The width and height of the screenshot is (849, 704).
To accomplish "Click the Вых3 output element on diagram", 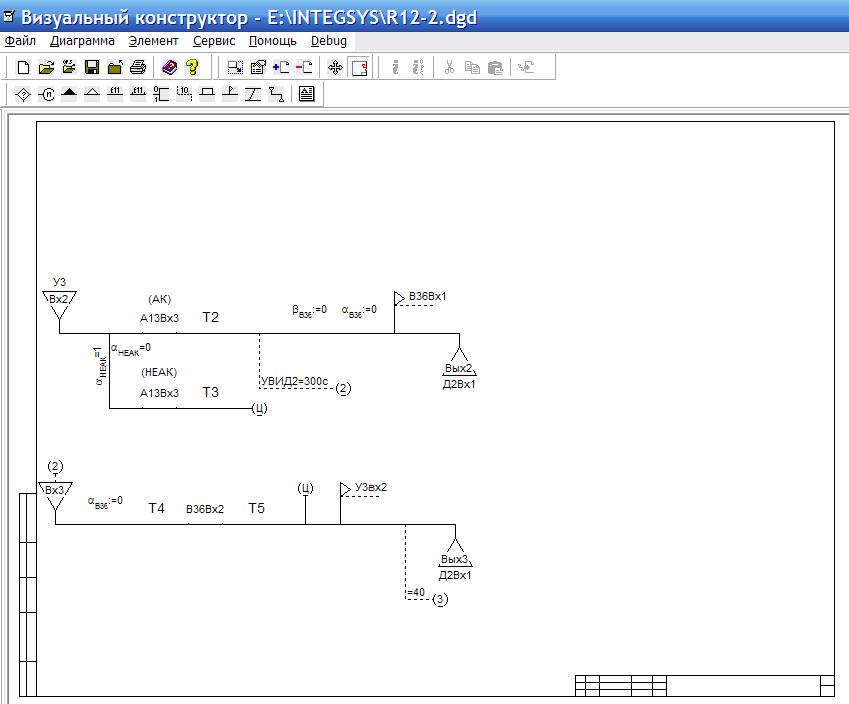I will [455, 558].
